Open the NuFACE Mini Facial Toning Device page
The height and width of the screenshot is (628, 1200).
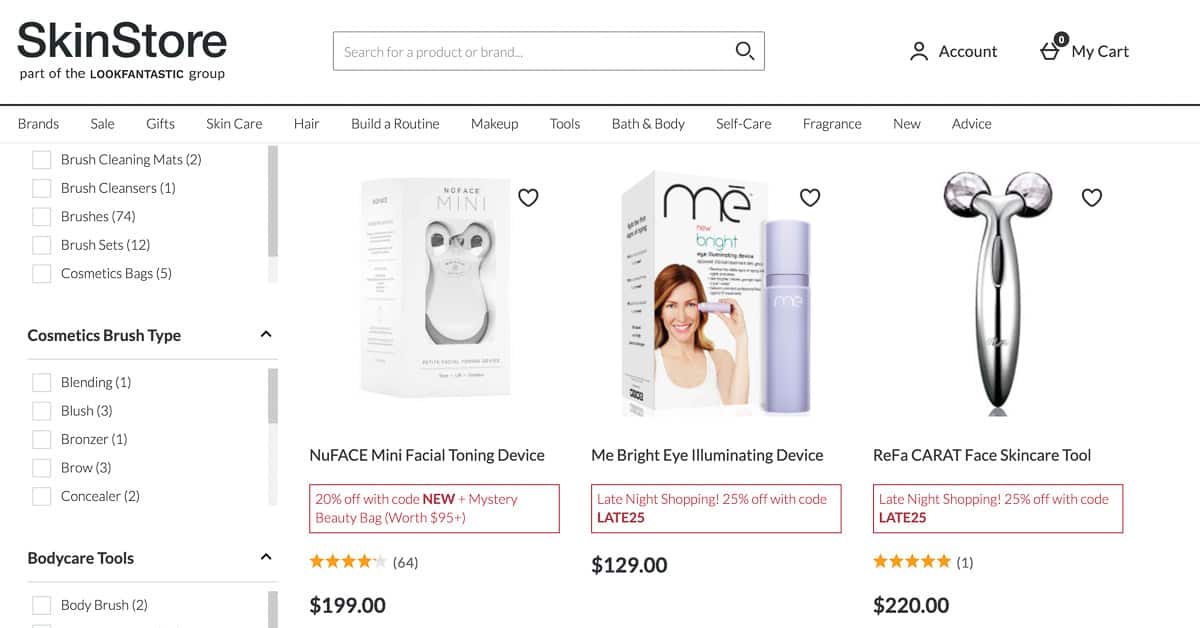point(427,455)
